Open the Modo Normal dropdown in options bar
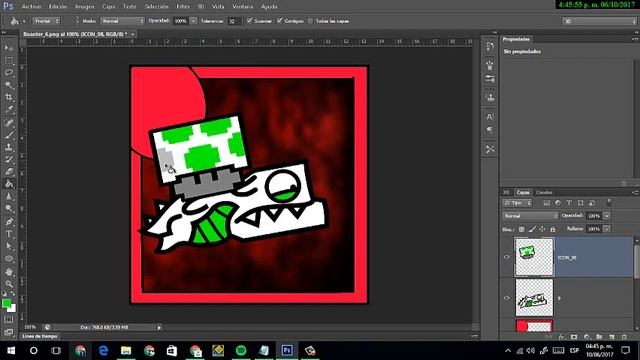This screenshot has height=360, width=640. [x=122, y=21]
